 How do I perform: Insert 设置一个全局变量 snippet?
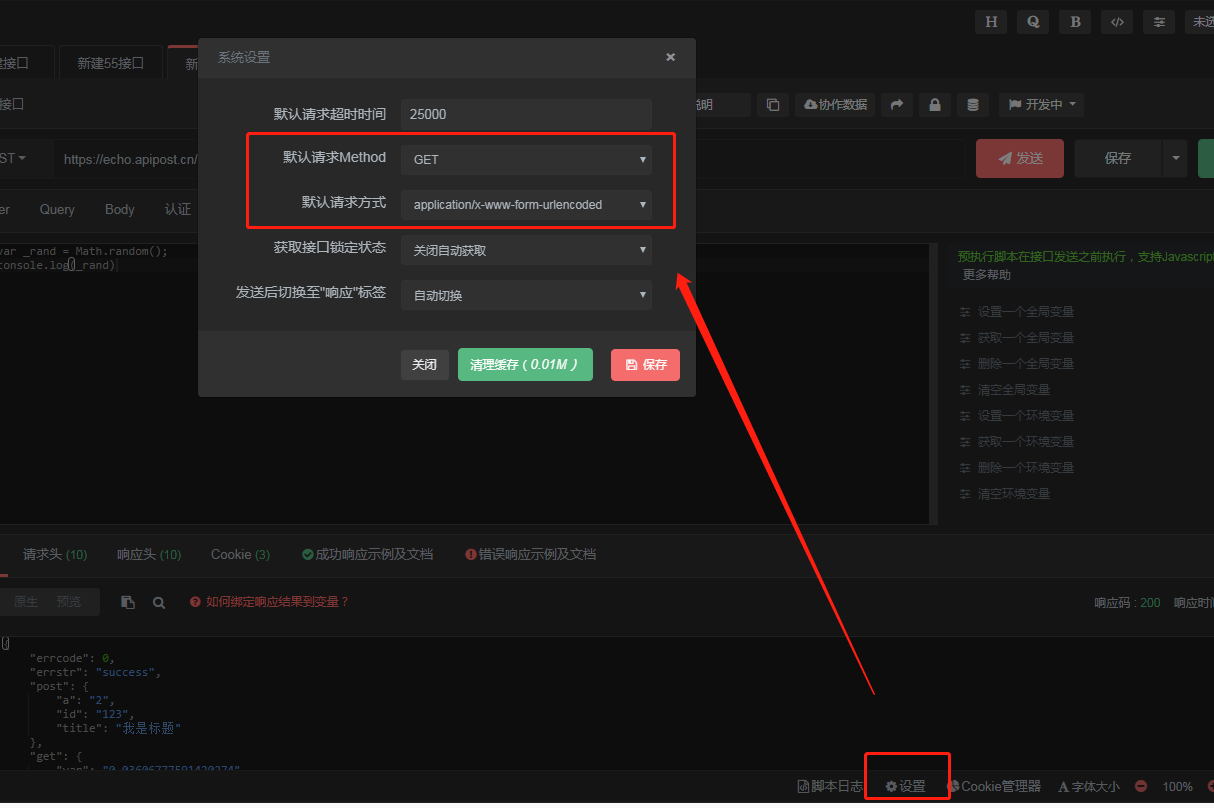coord(1016,312)
